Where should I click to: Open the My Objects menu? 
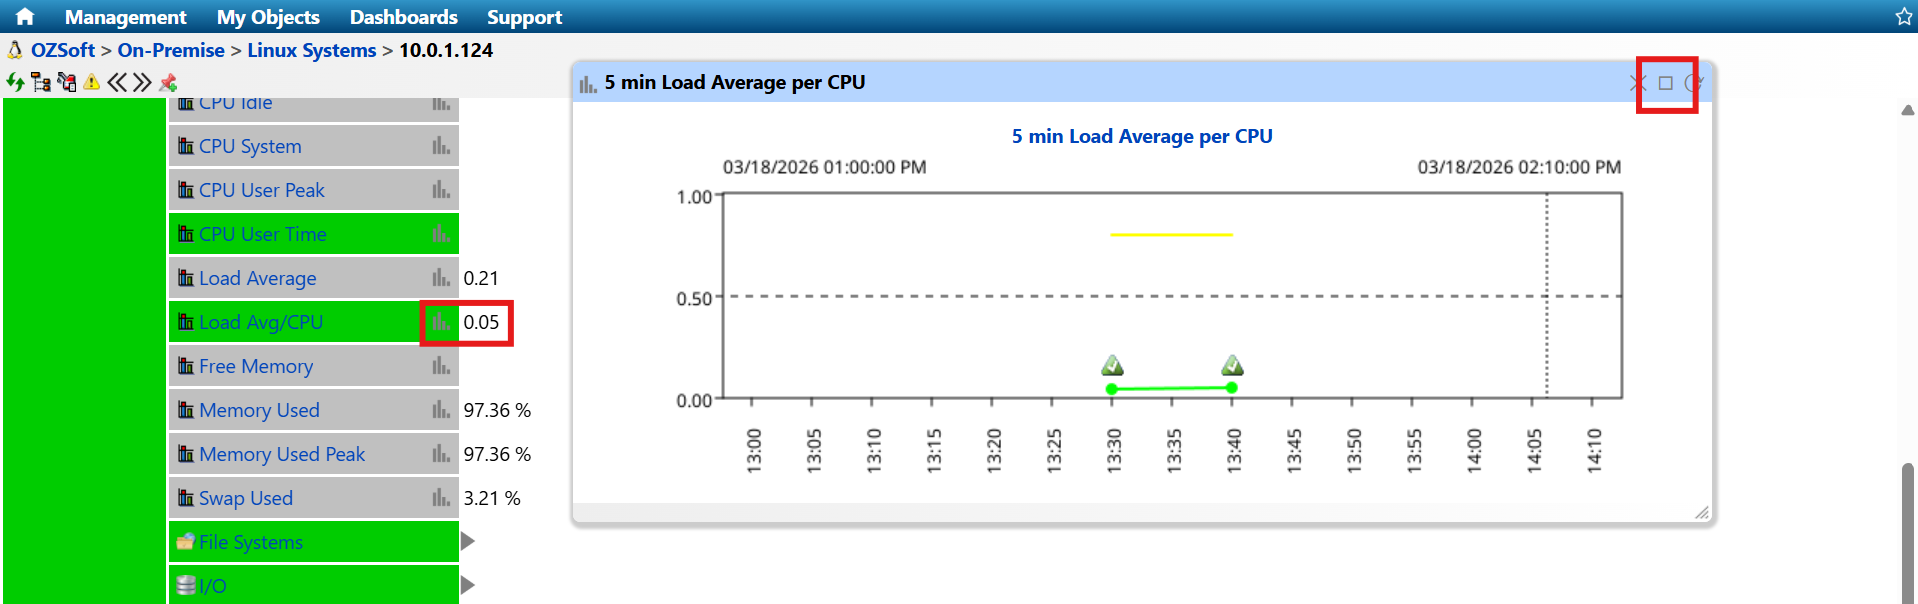pyautogui.click(x=268, y=17)
